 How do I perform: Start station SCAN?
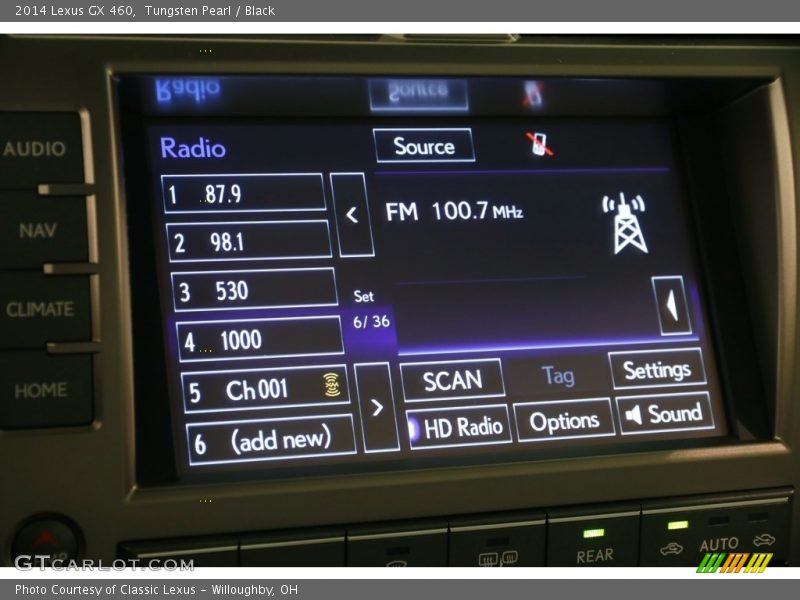click(452, 380)
